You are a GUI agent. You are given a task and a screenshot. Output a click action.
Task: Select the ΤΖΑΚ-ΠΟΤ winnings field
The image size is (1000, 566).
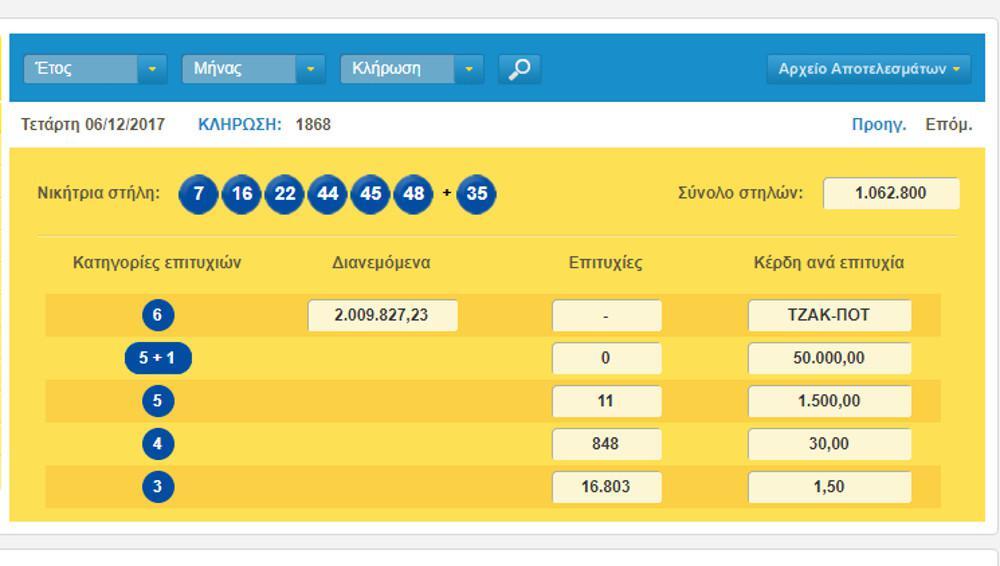[x=829, y=315]
